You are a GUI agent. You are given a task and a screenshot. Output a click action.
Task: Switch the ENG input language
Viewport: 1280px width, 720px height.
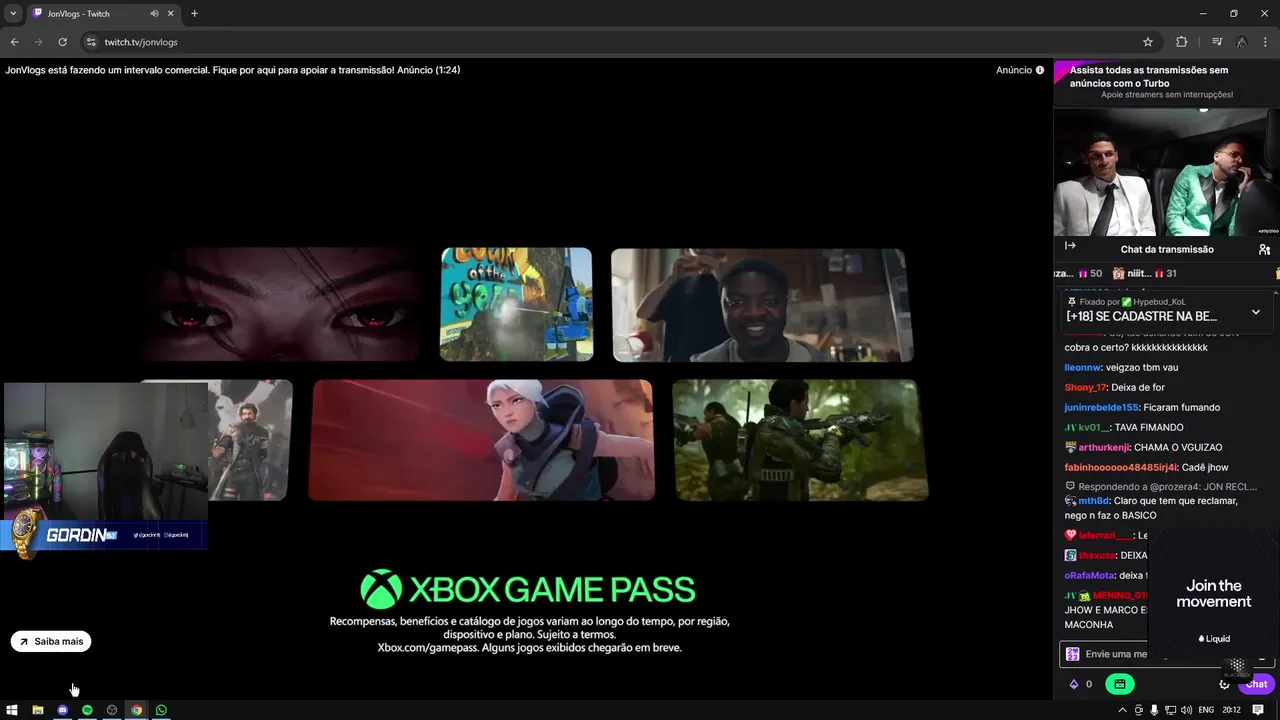[1207, 710]
